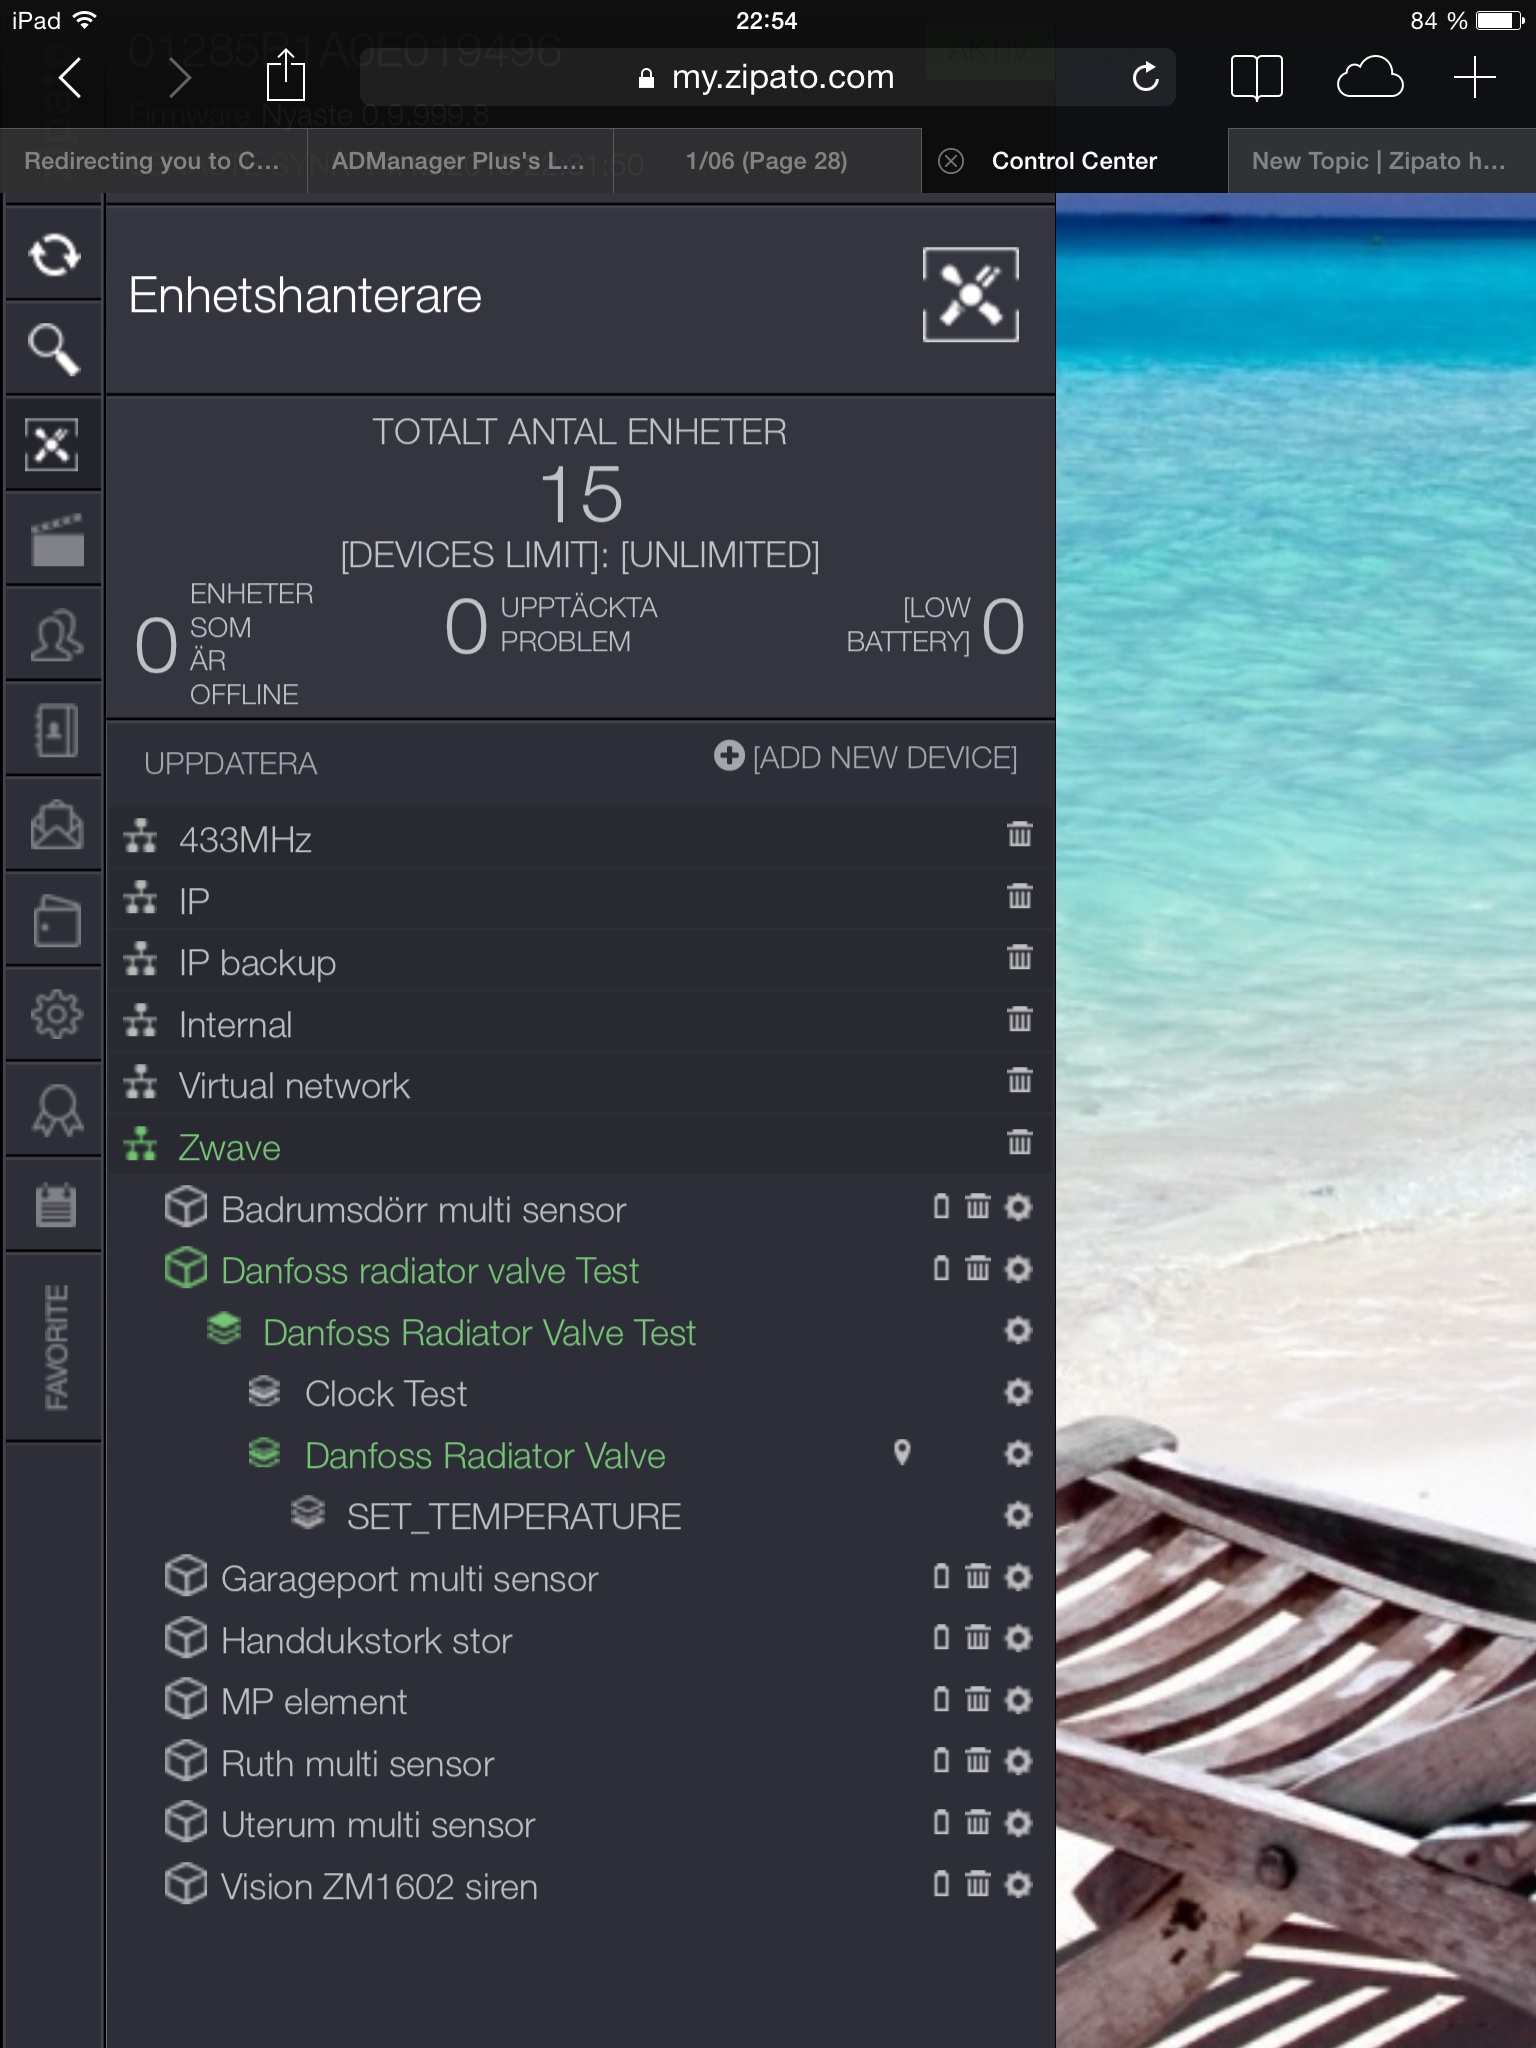The image size is (1536, 2048).
Task: Open the scenes clapperboard icon in the sidebar
Action: click(56, 541)
